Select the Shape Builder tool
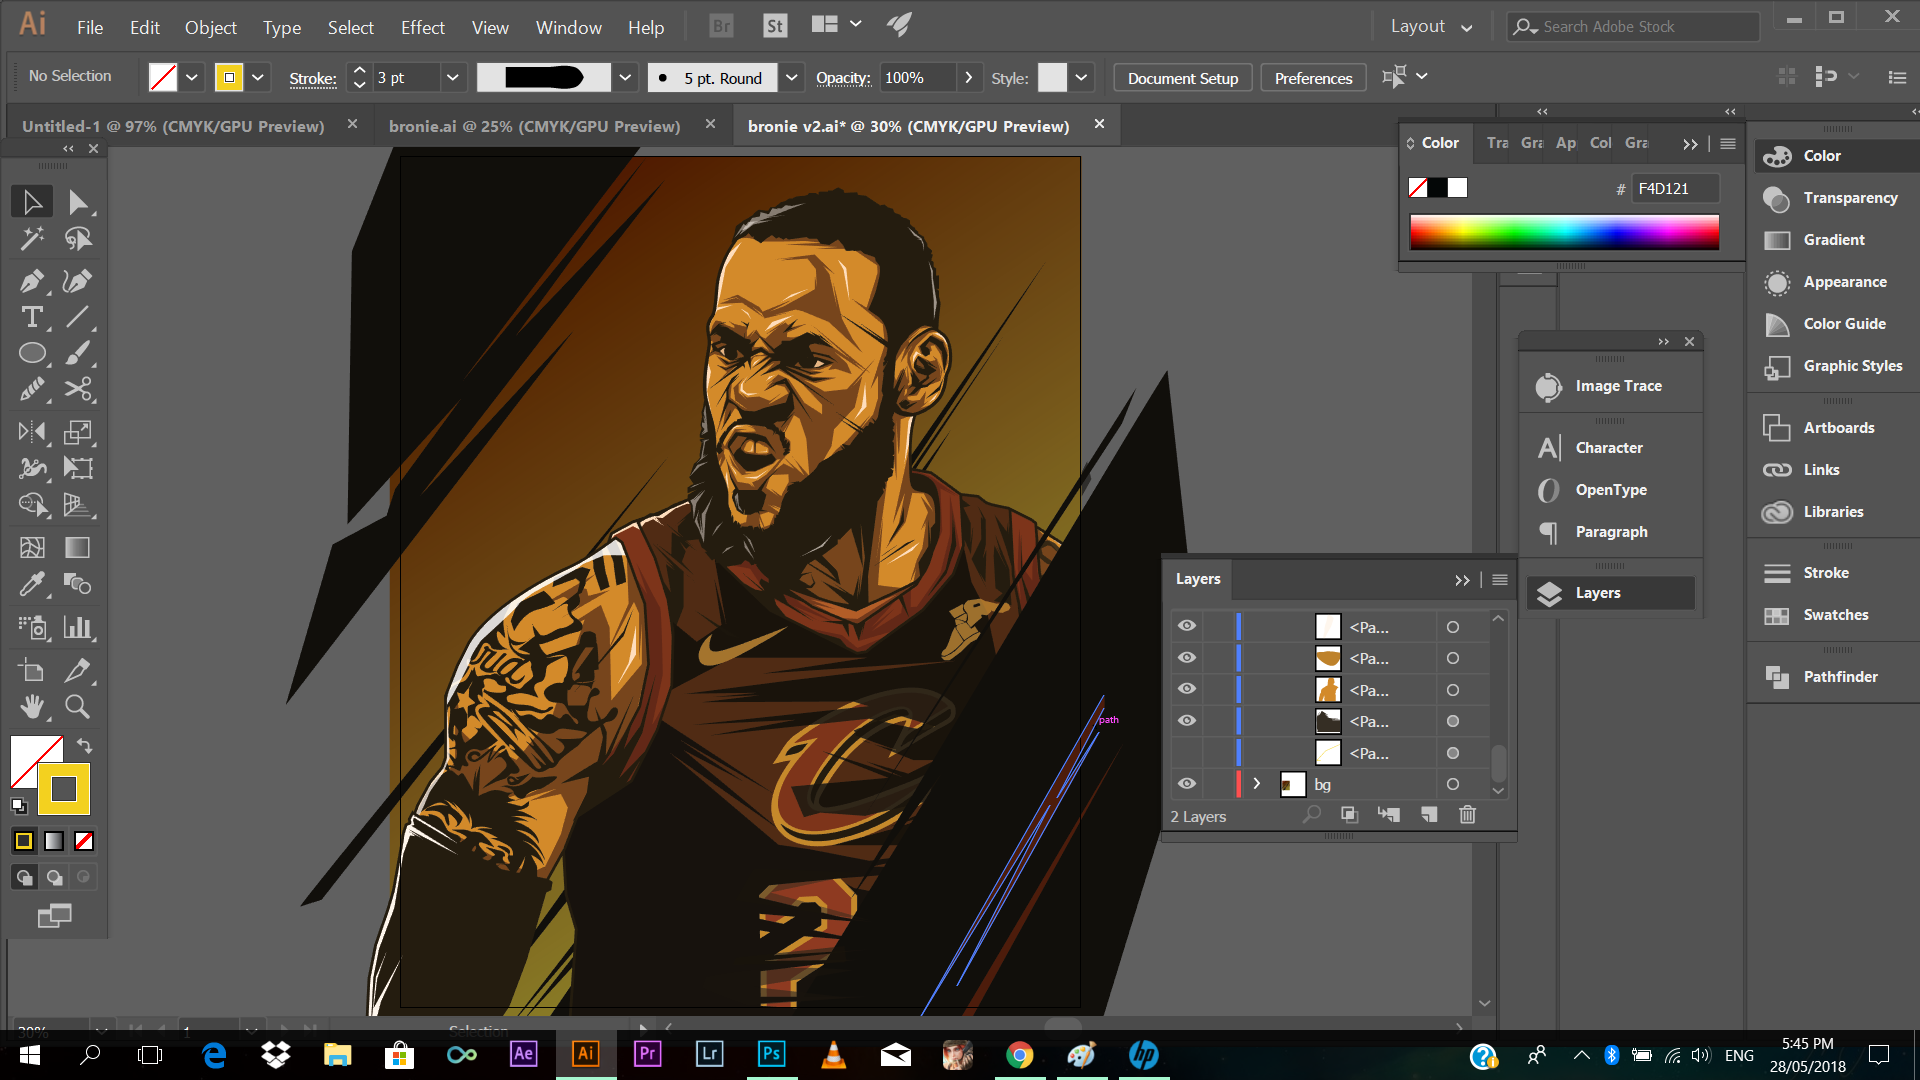 pos(32,504)
